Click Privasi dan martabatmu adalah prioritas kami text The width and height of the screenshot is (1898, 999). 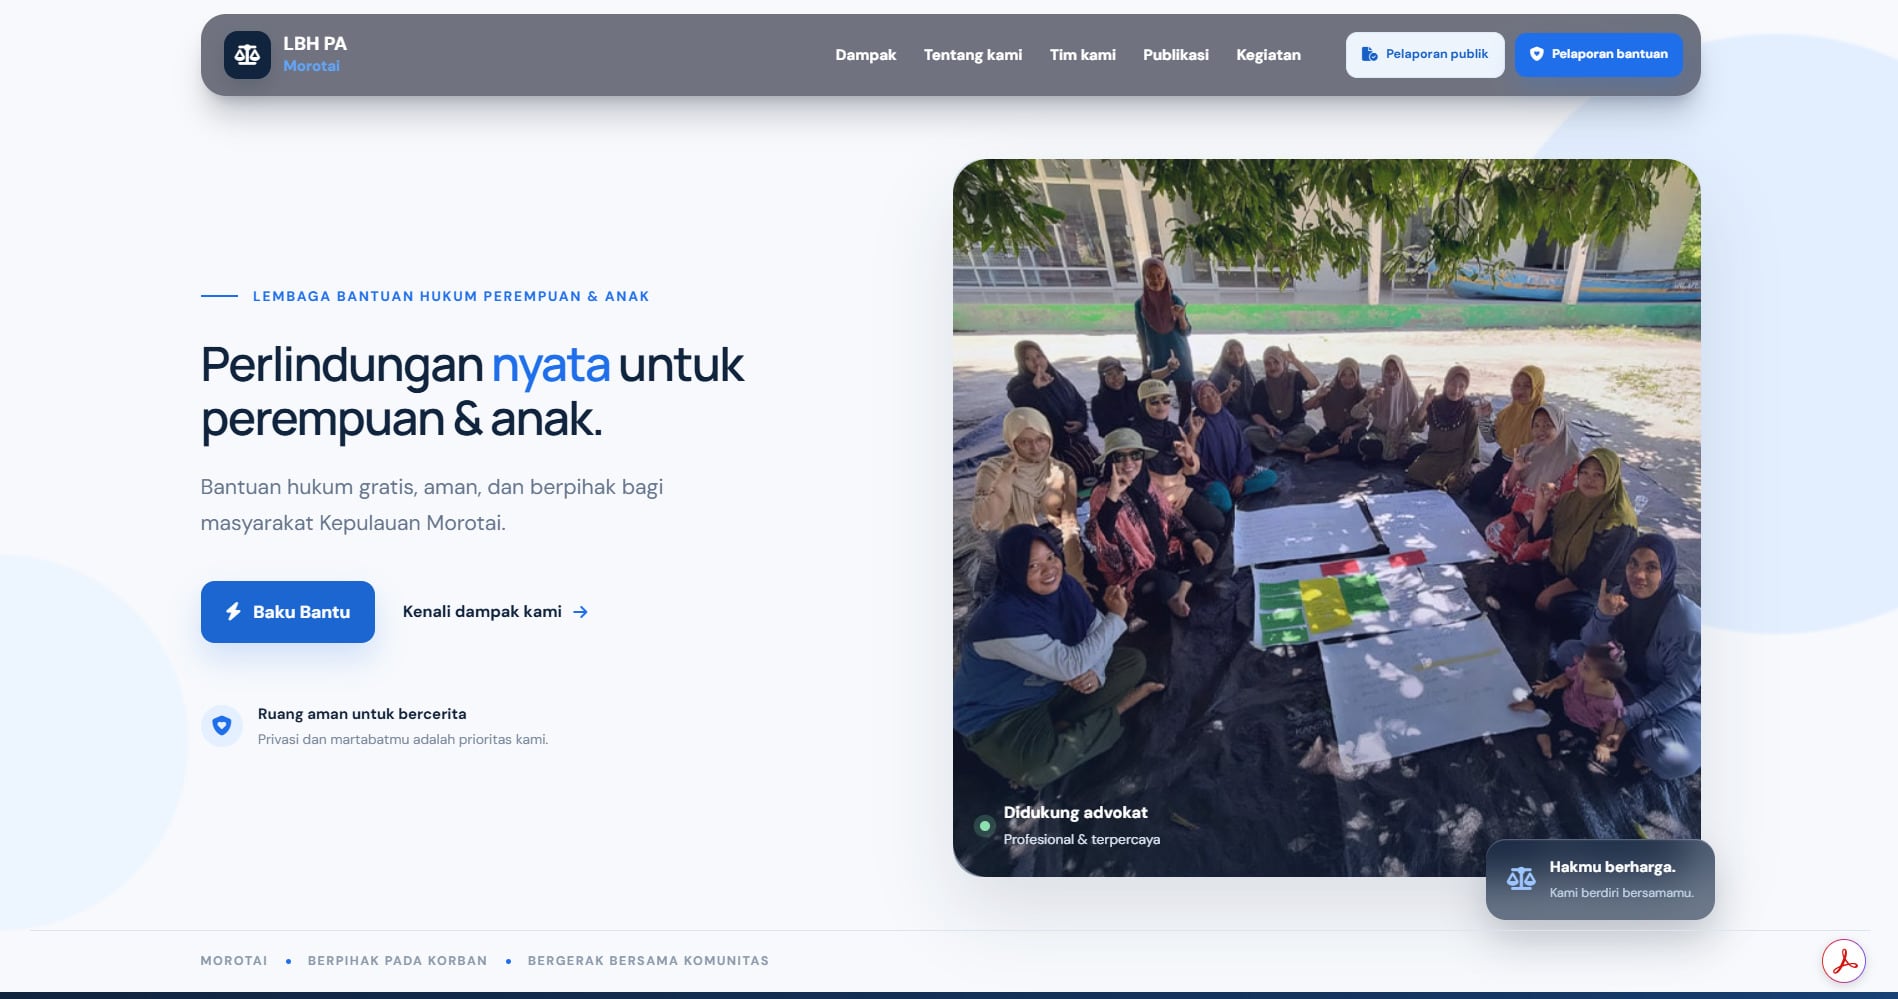[x=403, y=740]
